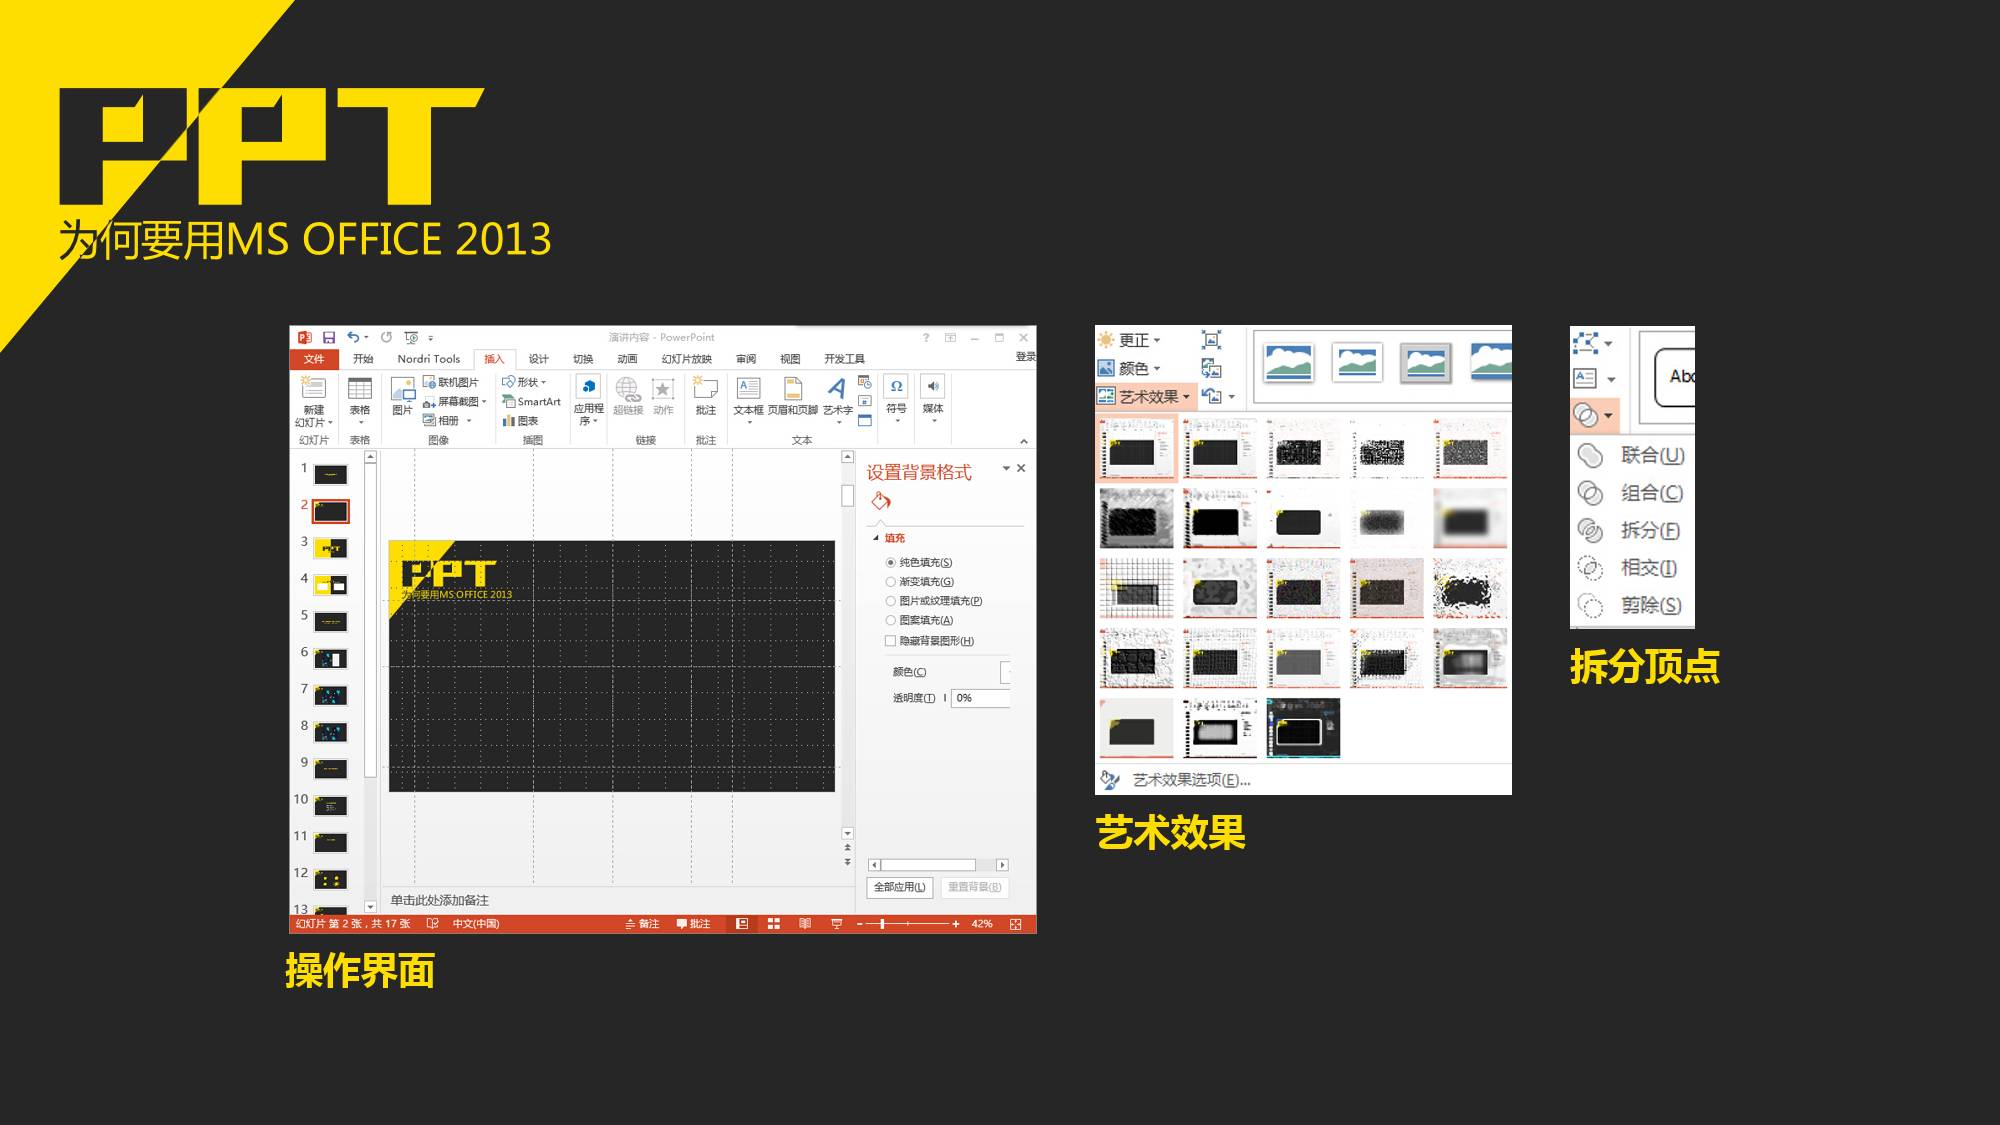Fit slide to window icon
This screenshot has height=1125, width=2000.
coord(1016,924)
